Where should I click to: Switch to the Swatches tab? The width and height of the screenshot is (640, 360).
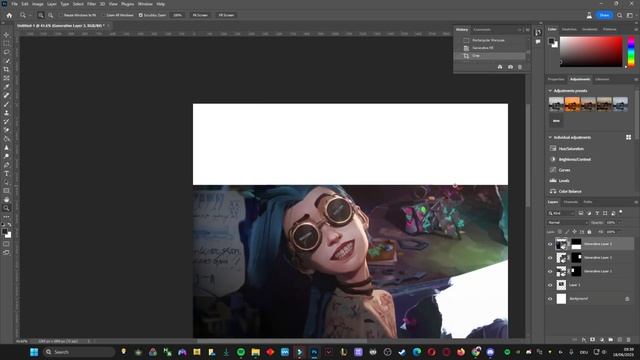click(x=569, y=29)
